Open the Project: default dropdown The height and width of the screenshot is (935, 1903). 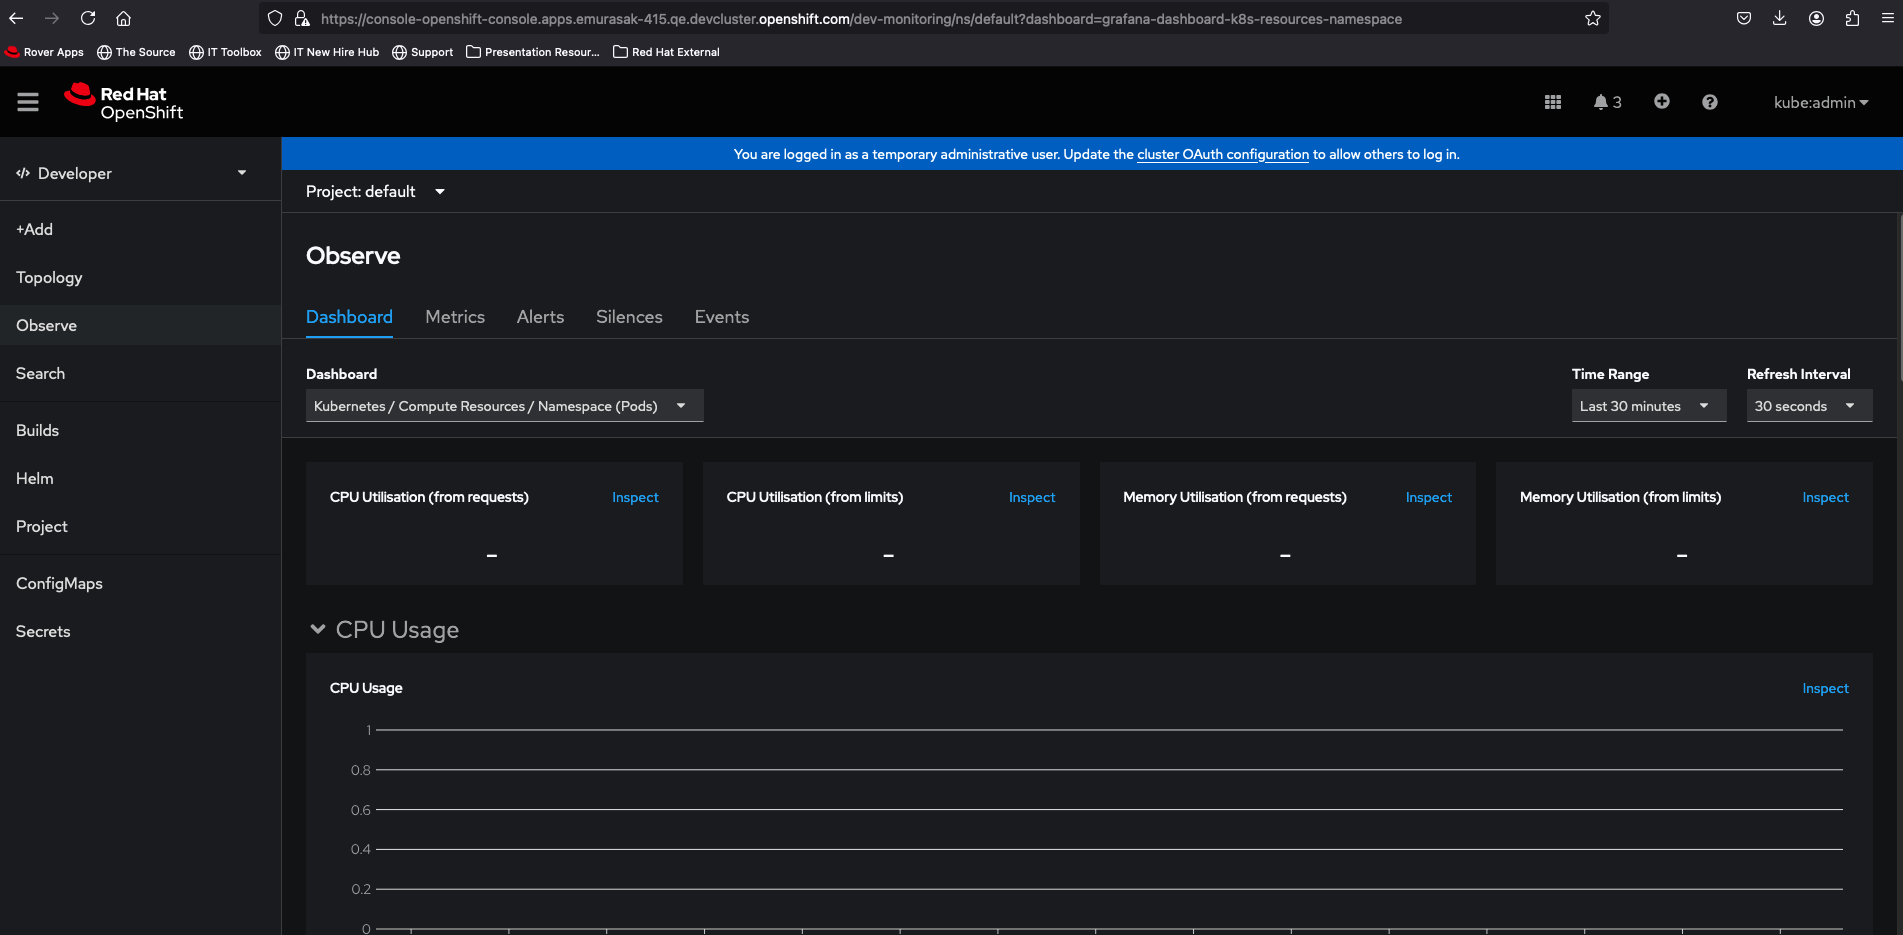[375, 191]
